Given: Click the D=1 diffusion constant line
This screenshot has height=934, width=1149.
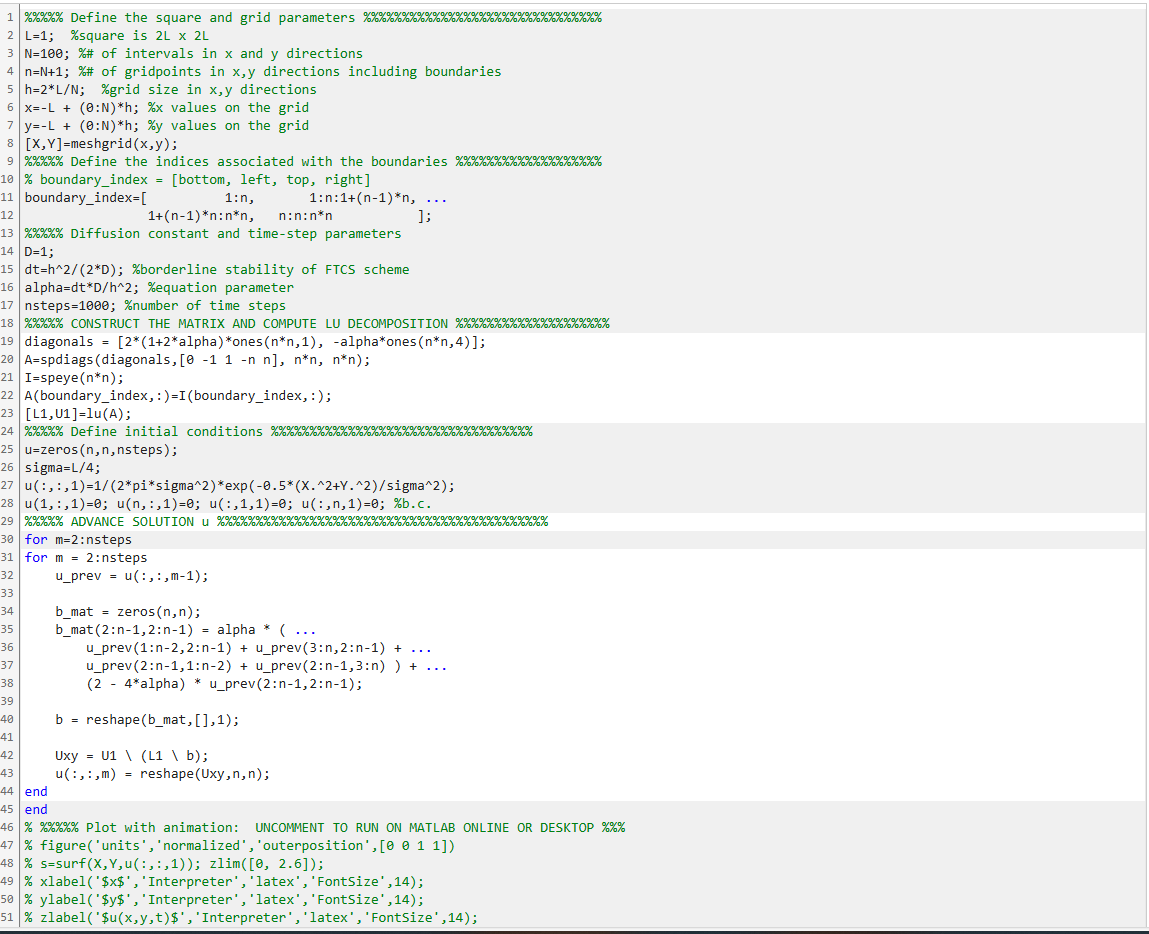Looking at the screenshot, I should tap(36, 251).
